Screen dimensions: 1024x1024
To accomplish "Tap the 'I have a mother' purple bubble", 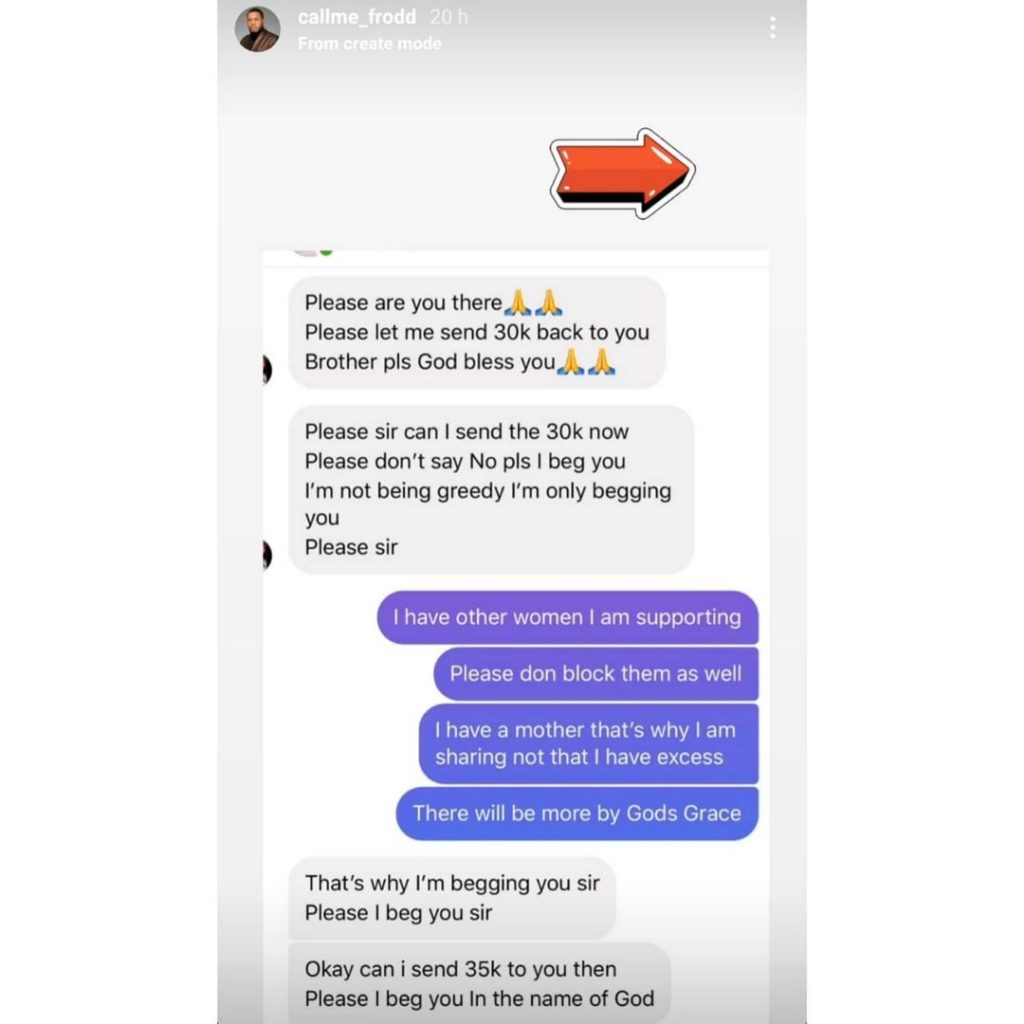I will (x=588, y=743).
